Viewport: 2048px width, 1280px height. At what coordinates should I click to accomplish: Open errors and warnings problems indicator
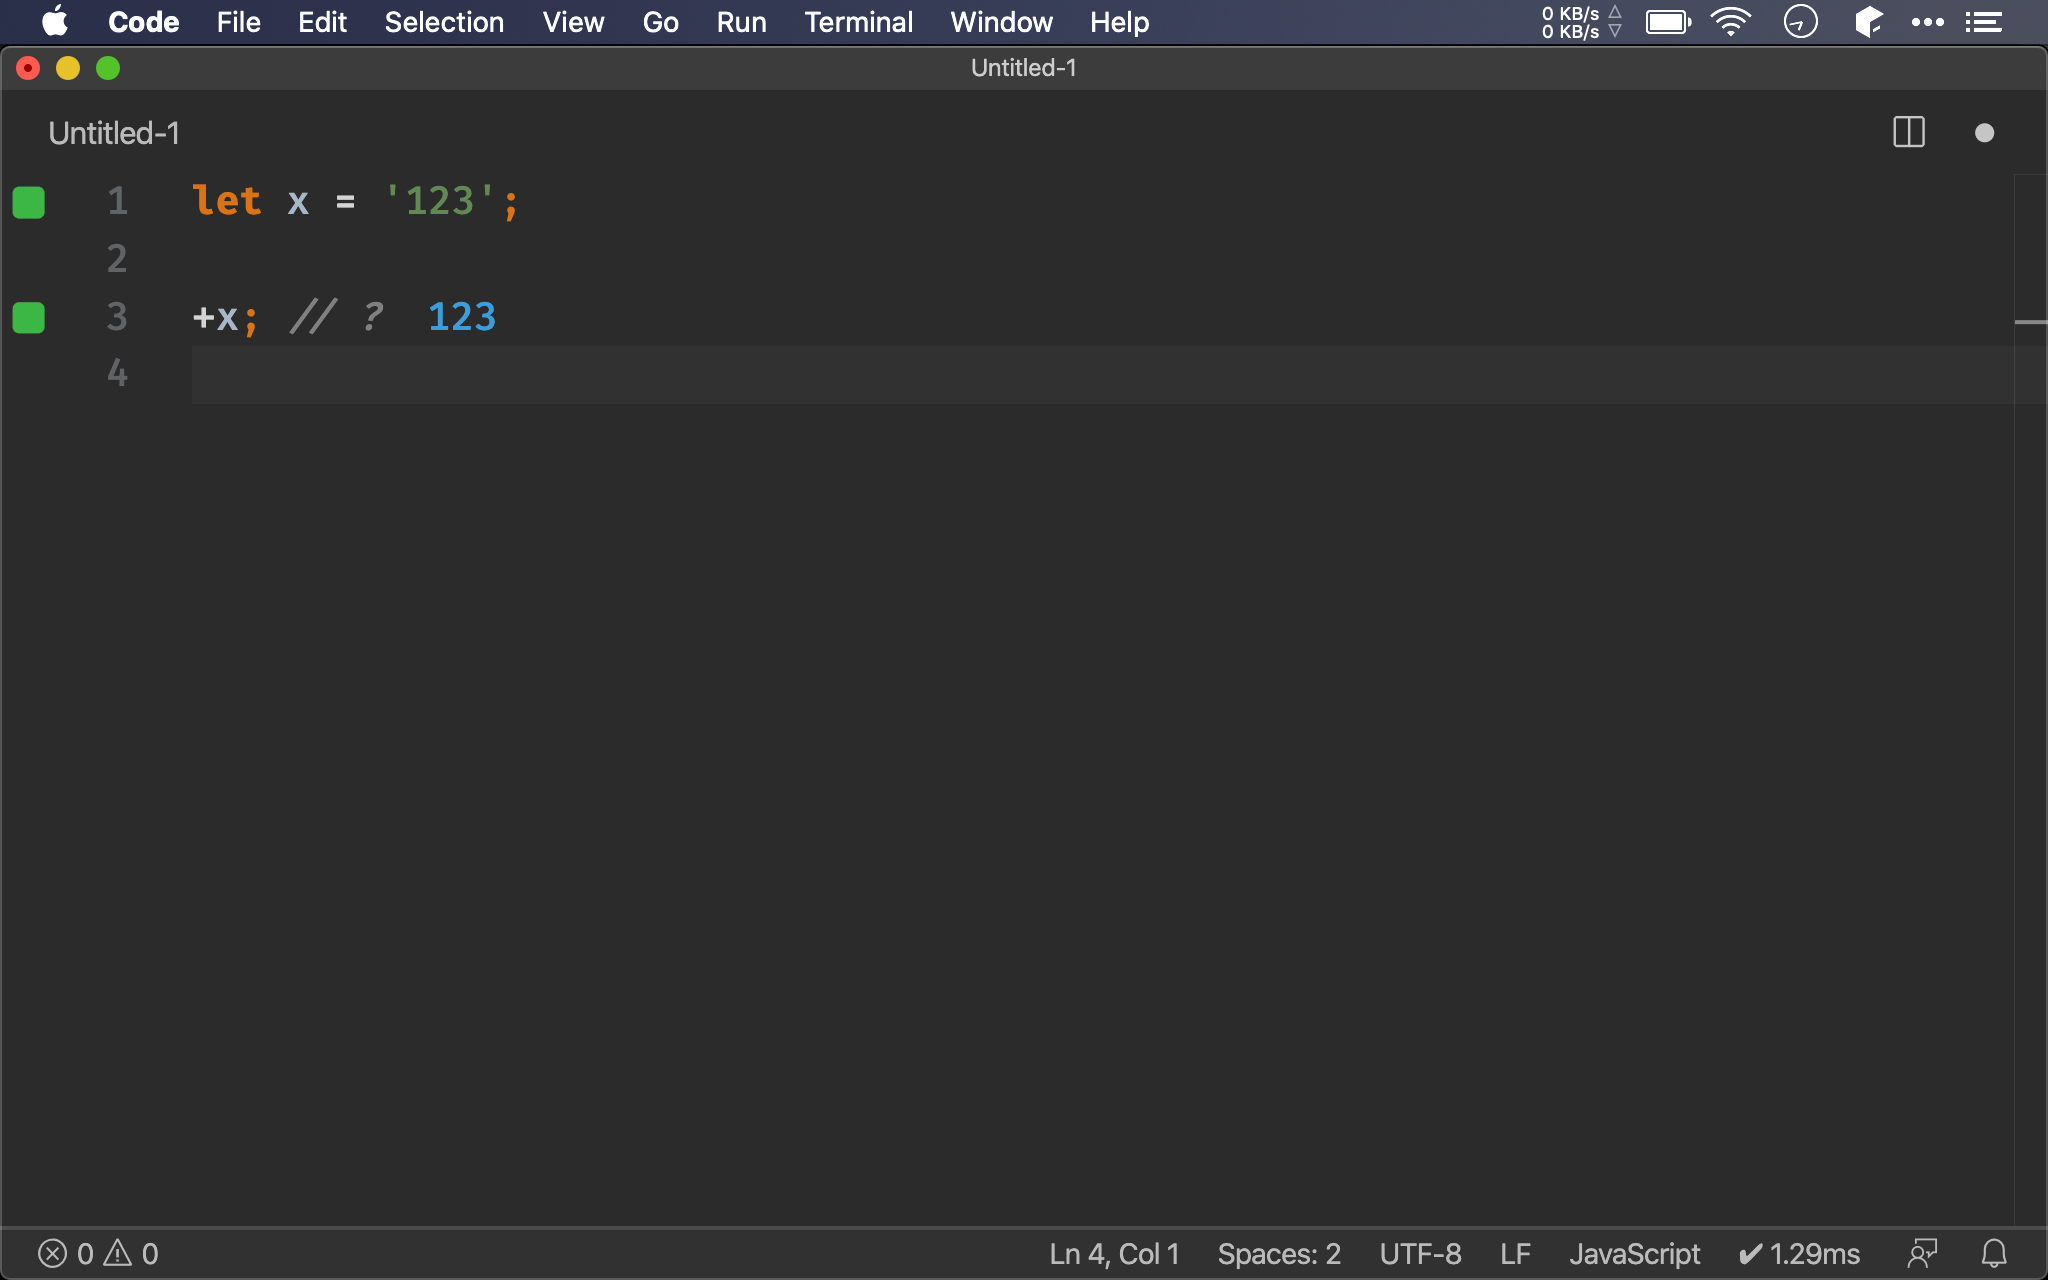coord(98,1253)
